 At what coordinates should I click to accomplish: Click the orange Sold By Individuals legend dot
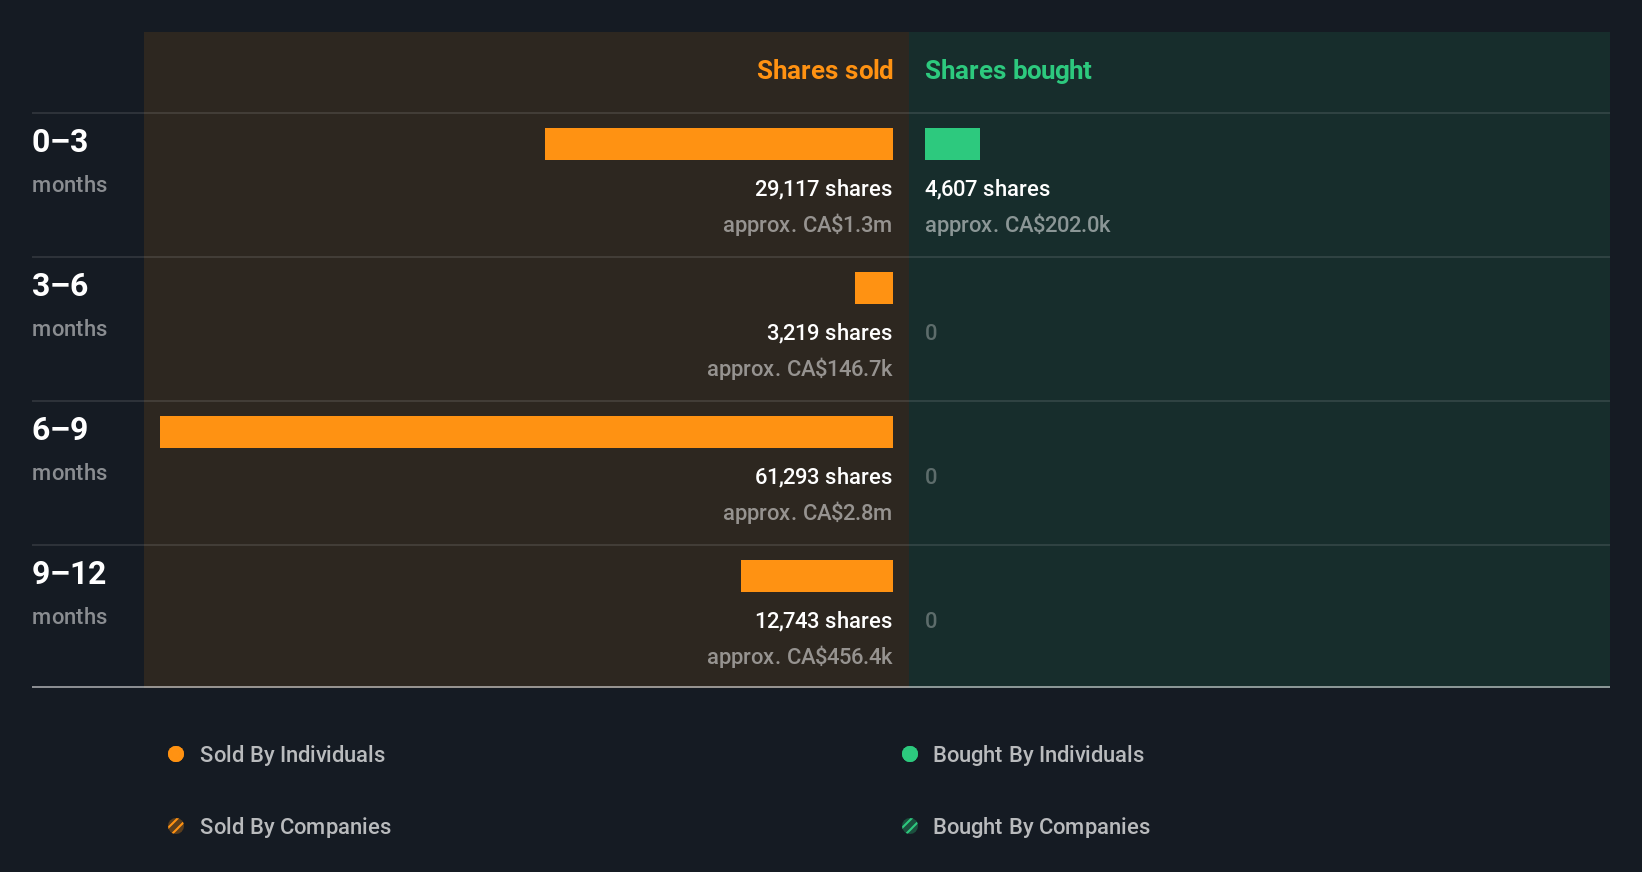176,754
